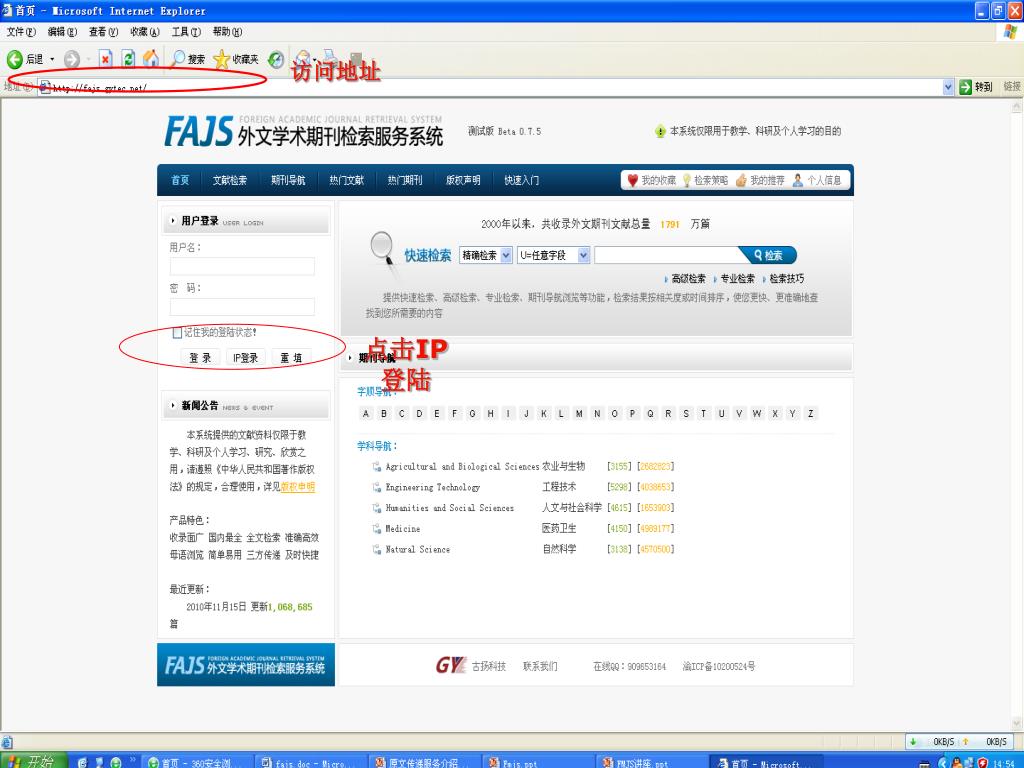This screenshot has width=1024, height=768.
Task: Open the 检索技巧 link
Action: [786, 279]
